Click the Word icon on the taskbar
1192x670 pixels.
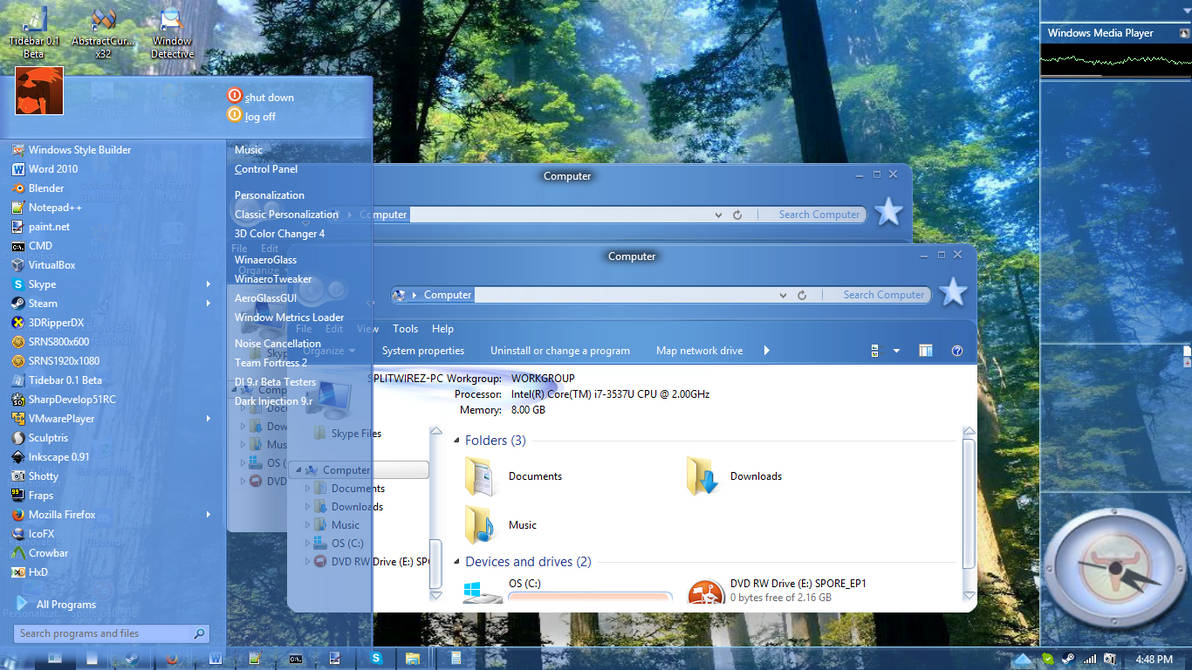tap(216, 659)
